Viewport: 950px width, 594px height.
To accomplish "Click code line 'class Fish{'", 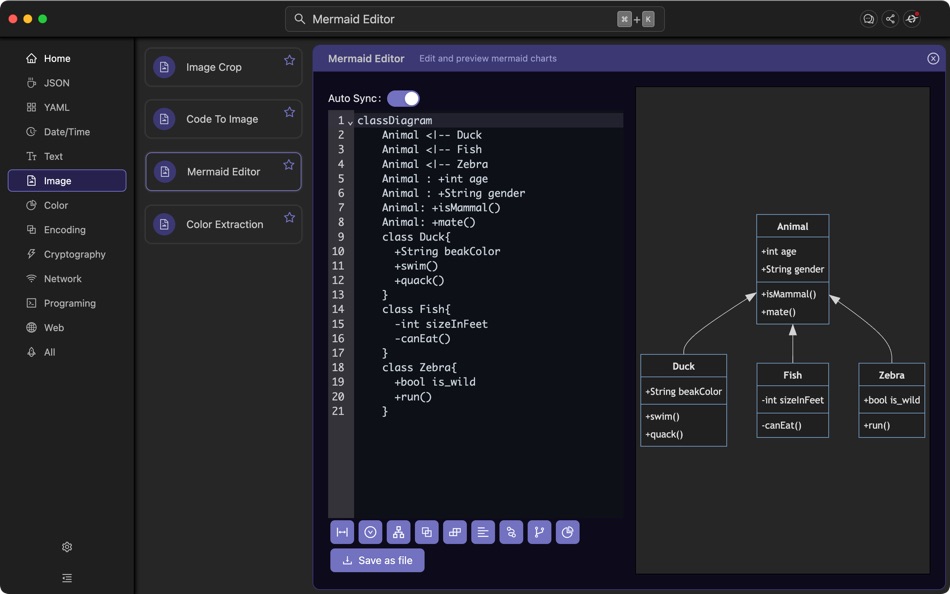I will 416,309.
